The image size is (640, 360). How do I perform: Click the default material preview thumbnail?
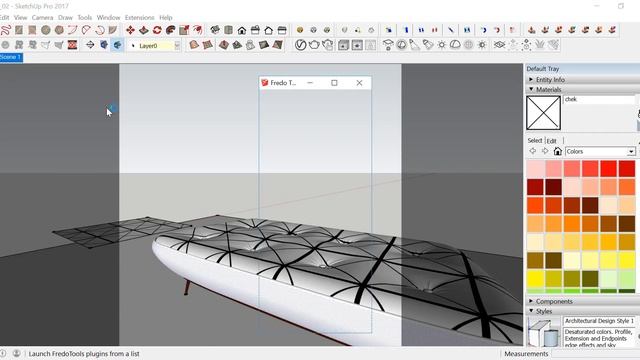coord(543,113)
